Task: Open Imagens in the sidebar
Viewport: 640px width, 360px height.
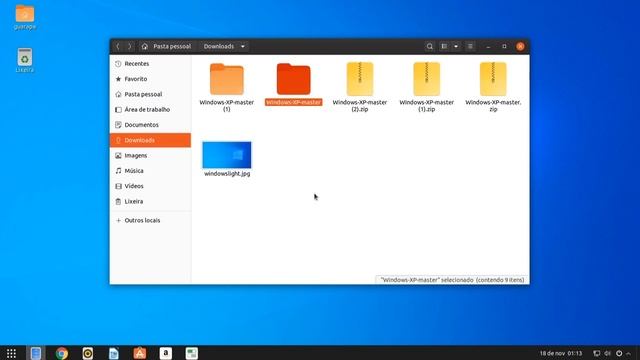Action: 150,156
